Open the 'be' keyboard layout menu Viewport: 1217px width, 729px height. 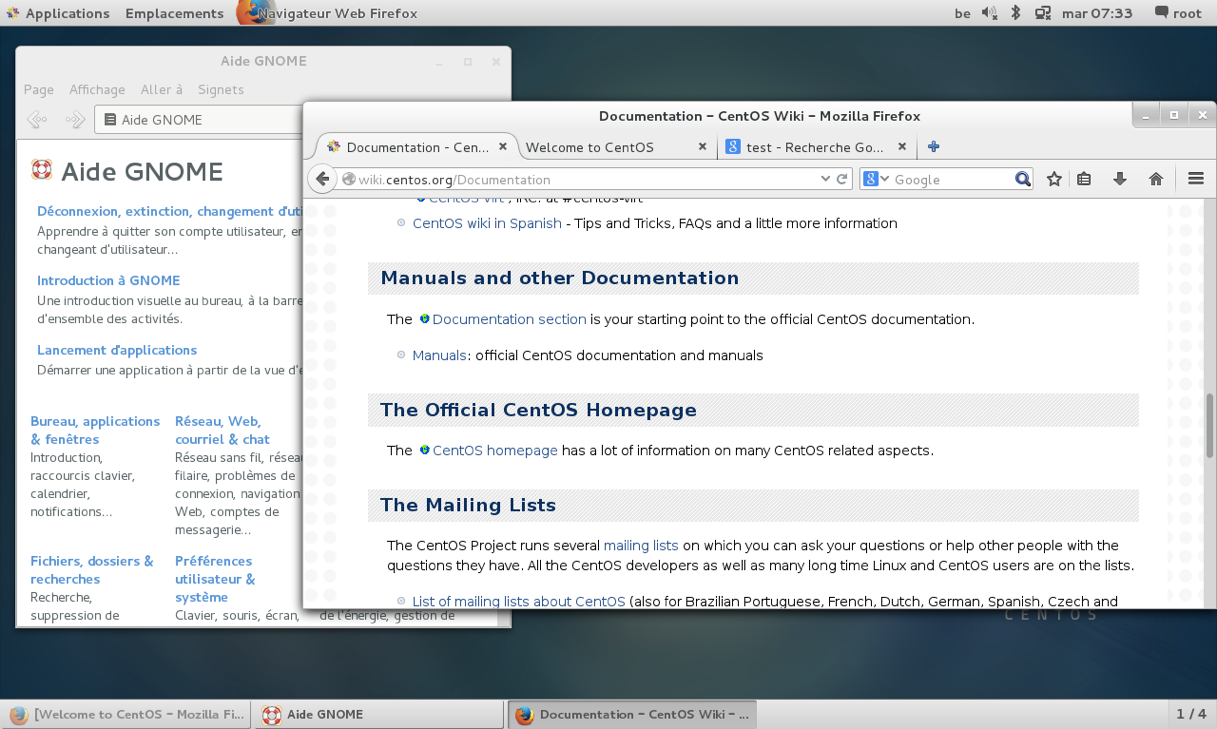point(962,13)
